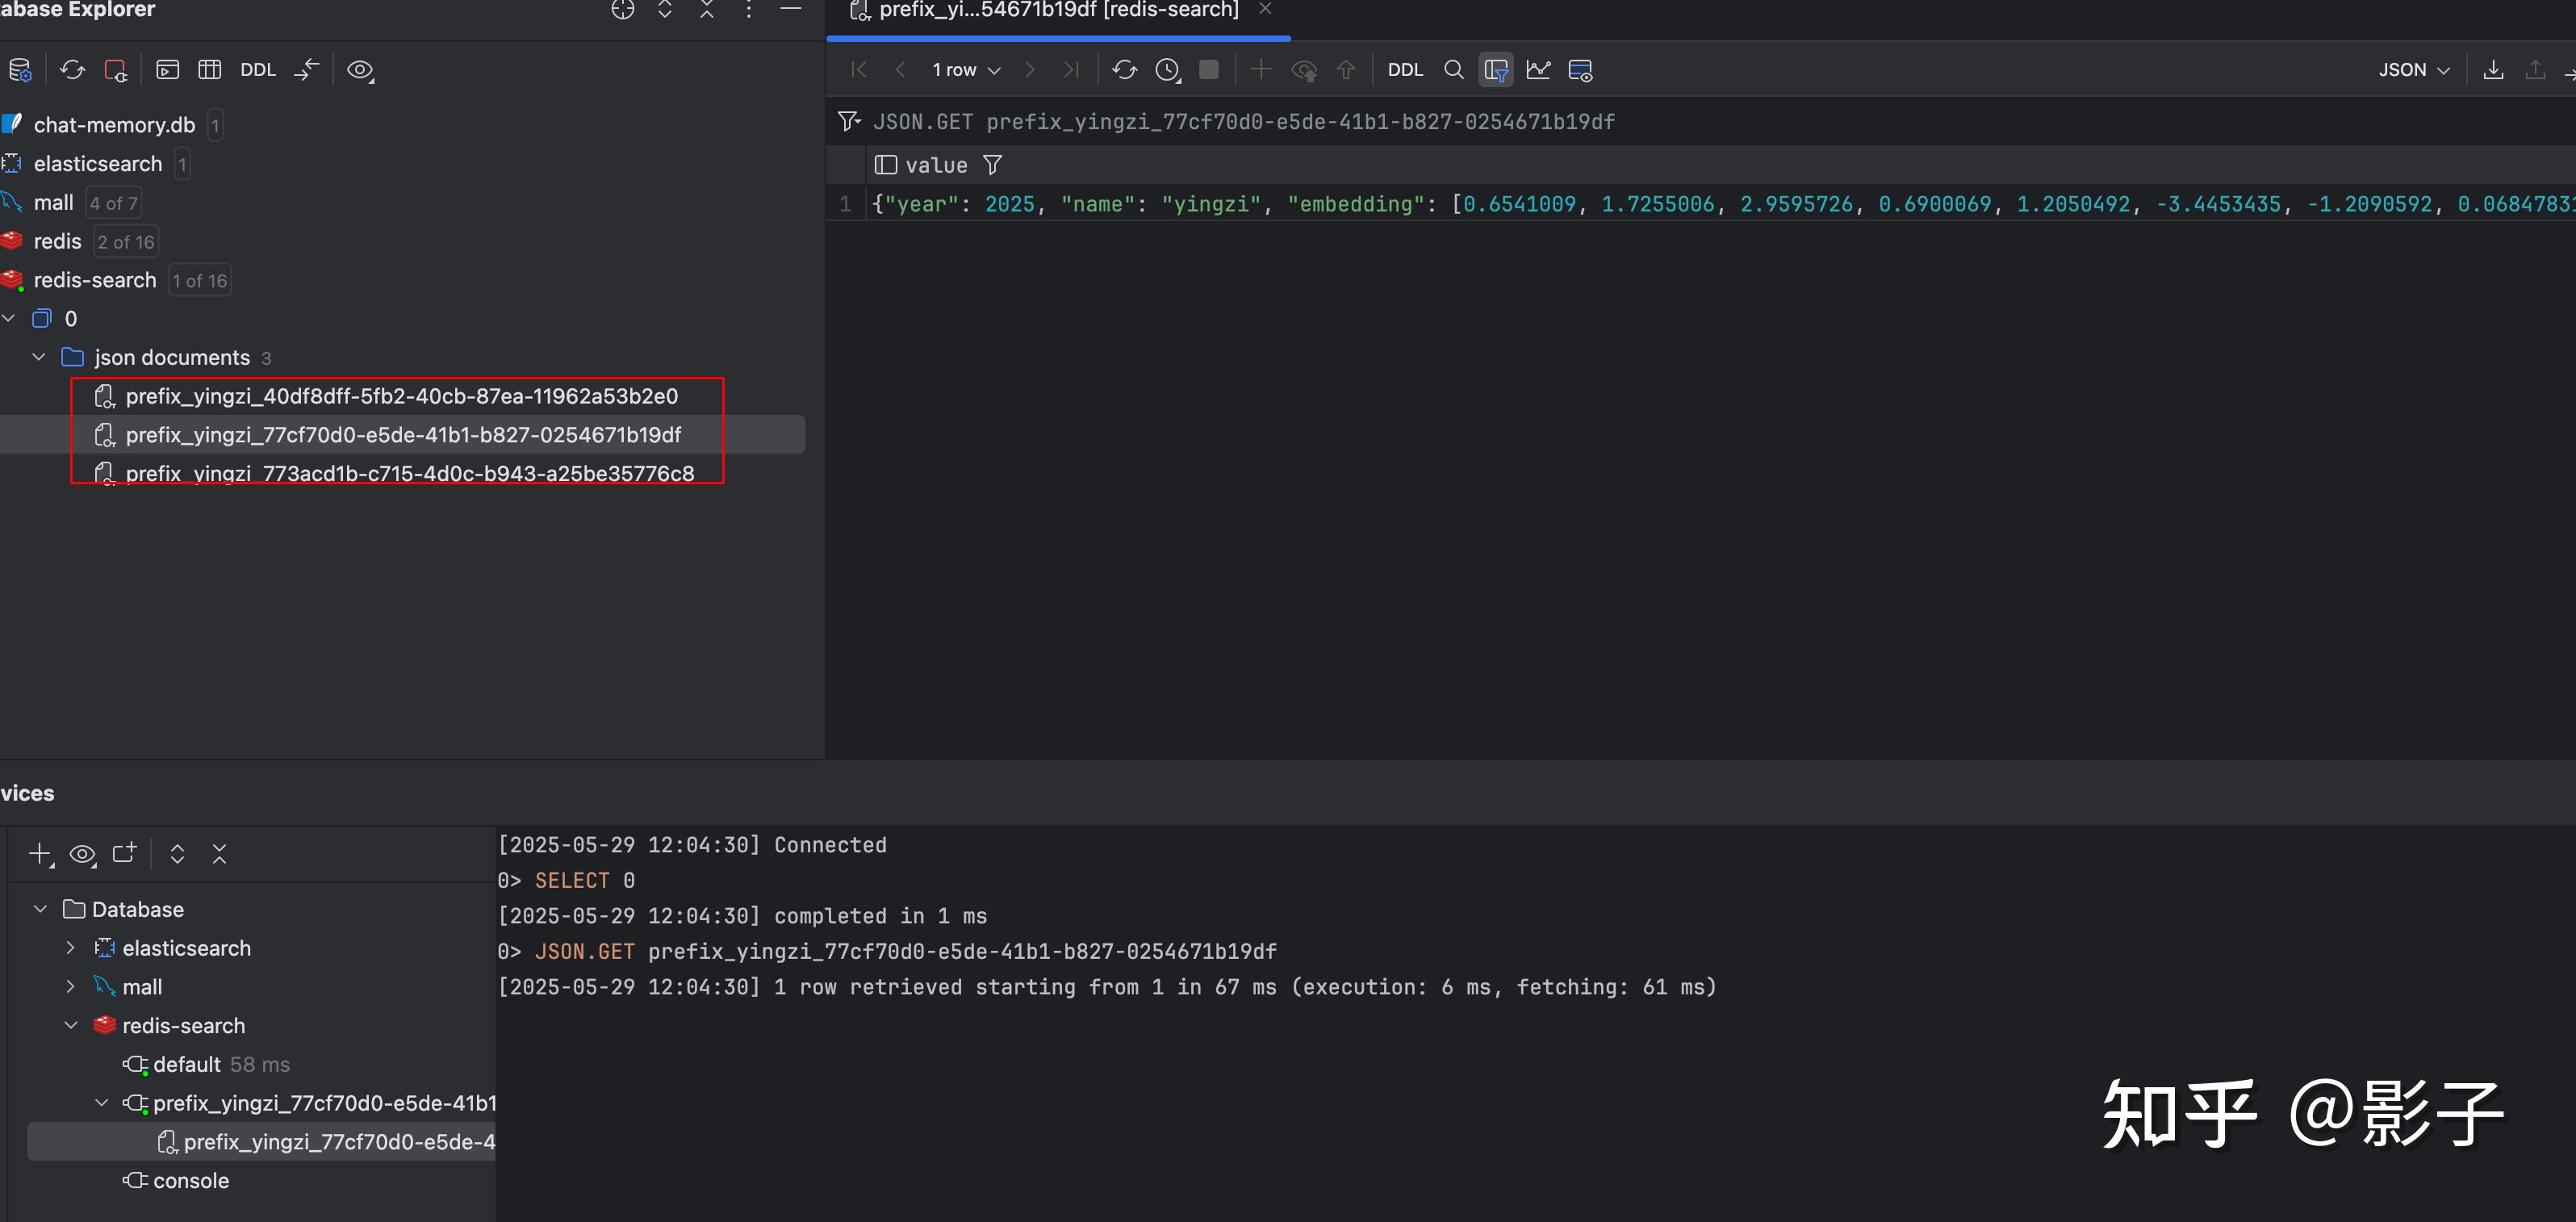Click the add row plus icon

[1261, 70]
